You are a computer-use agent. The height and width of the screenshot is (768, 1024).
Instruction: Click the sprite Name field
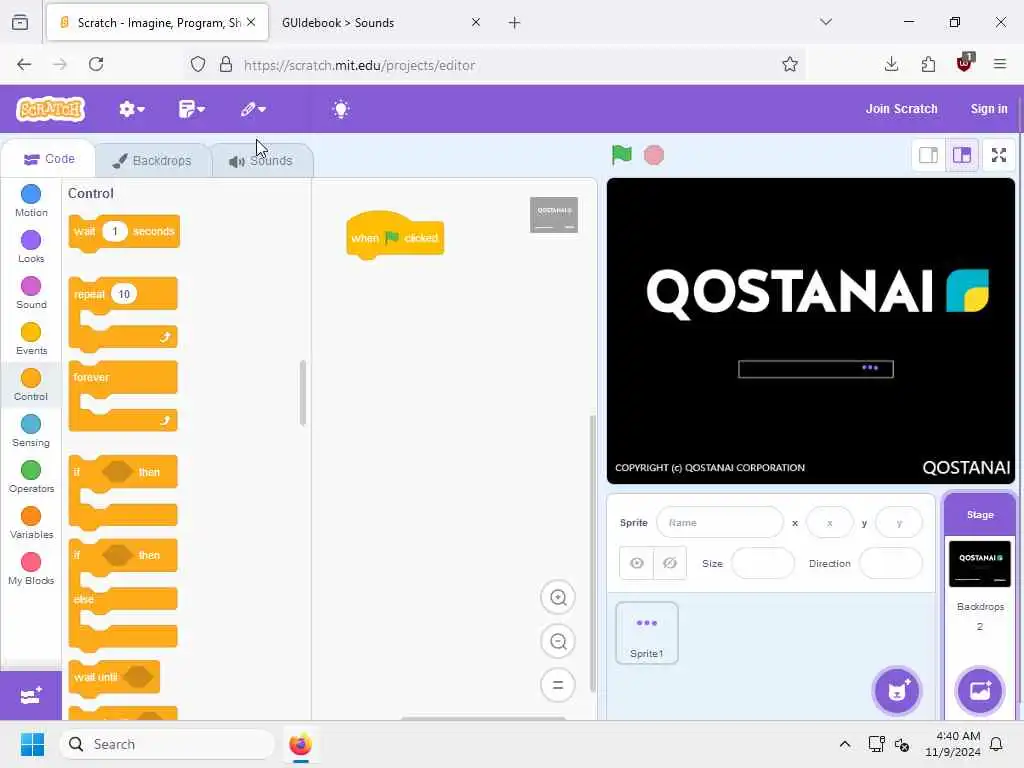(720, 522)
